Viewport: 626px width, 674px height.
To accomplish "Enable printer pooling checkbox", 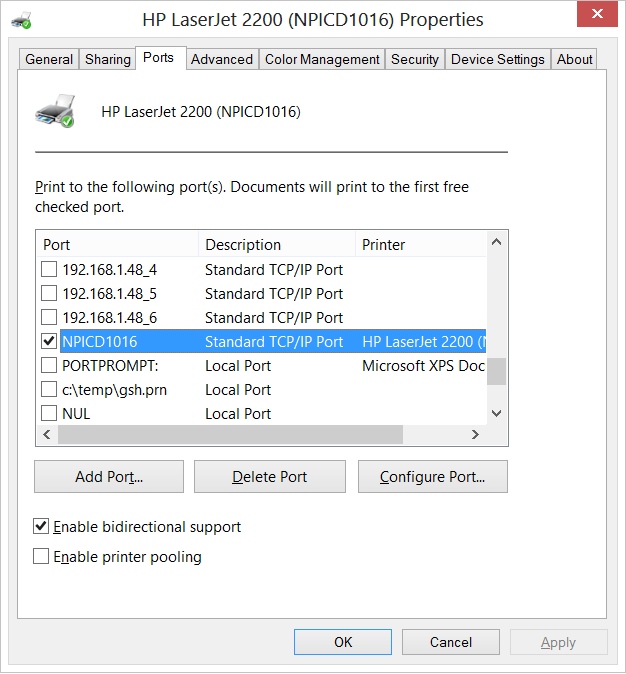I will click(x=41, y=557).
